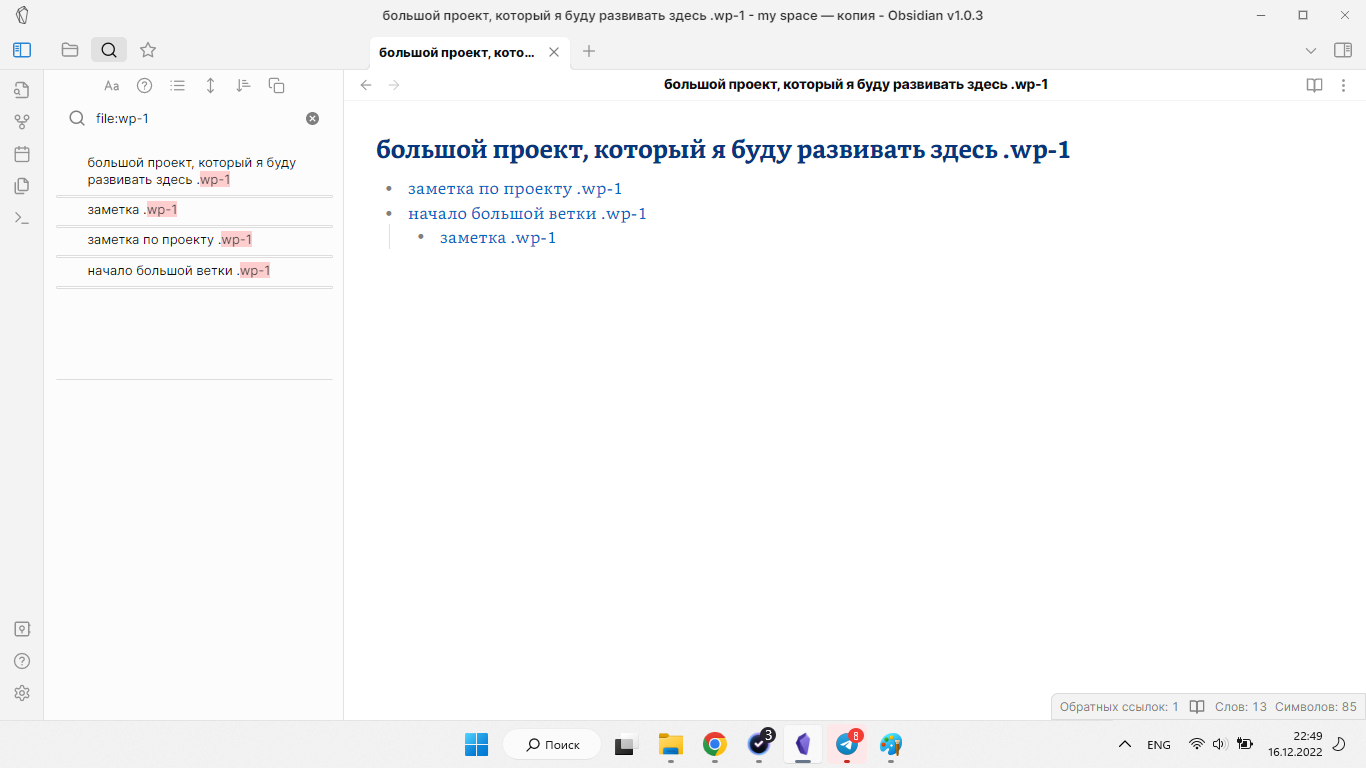This screenshot has height=768, width=1366.
Task: Open Task View on taskbar
Action: (626, 745)
